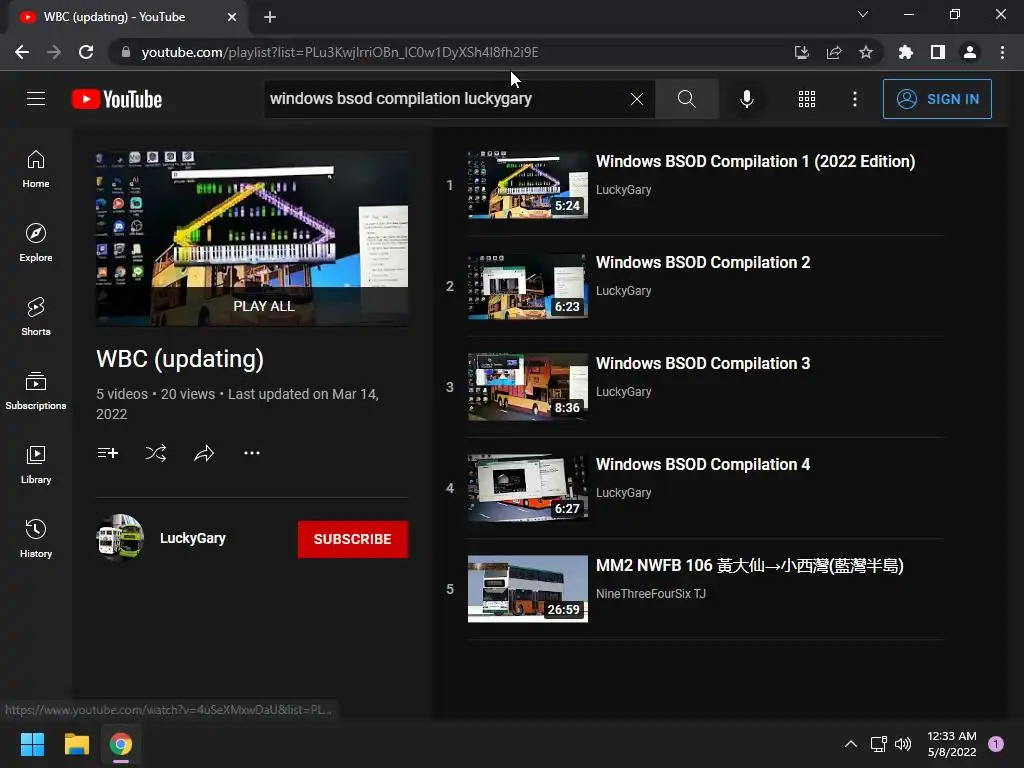The width and height of the screenshot is (1024, 768).
Task: Clear the search box with the X
Action: pos(637,99)
